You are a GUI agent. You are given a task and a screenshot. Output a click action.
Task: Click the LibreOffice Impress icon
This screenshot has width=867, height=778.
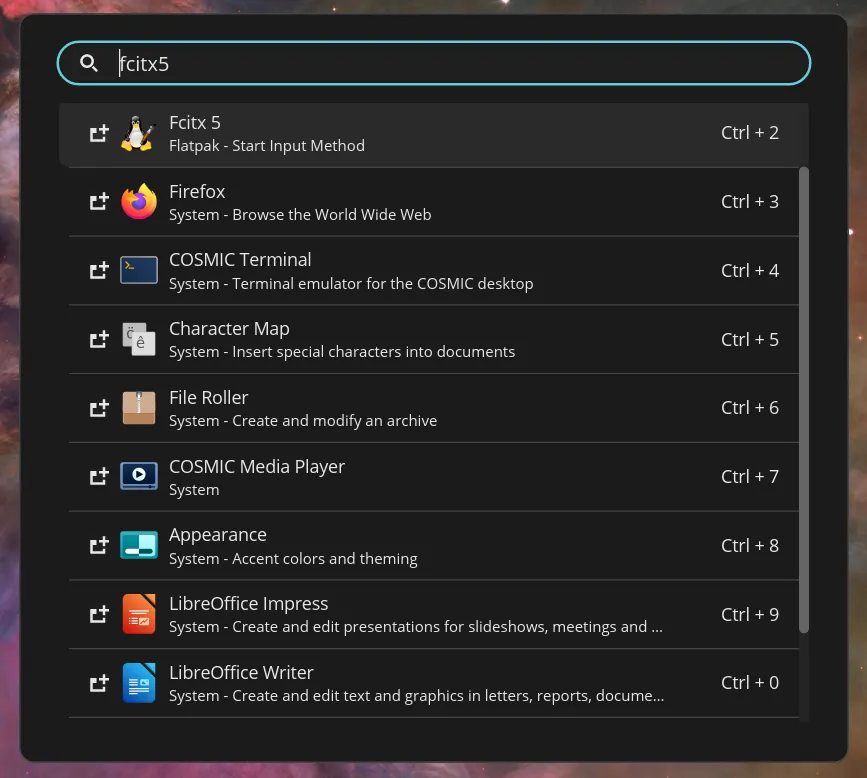pyautogui.click(x=139, y=614)
